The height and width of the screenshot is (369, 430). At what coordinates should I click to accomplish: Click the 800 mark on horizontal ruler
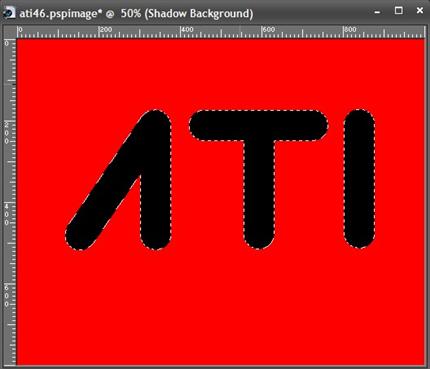coord(350,30)
